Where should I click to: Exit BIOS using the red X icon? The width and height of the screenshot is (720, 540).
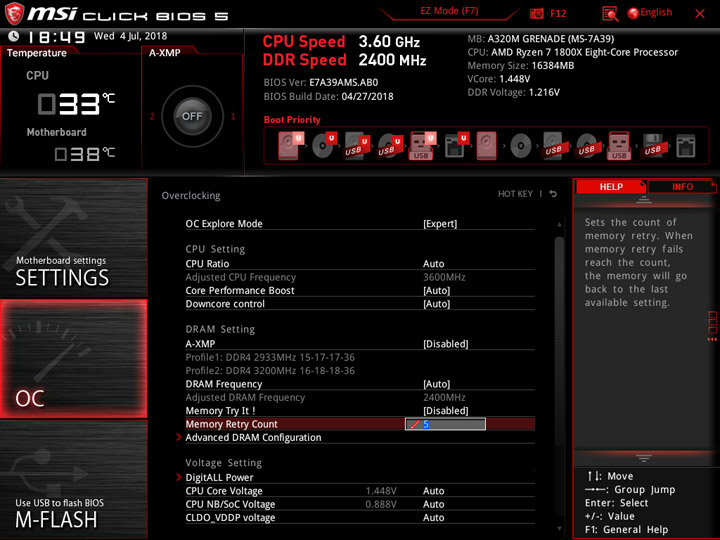pyautogui.click(x=699, y=14)
